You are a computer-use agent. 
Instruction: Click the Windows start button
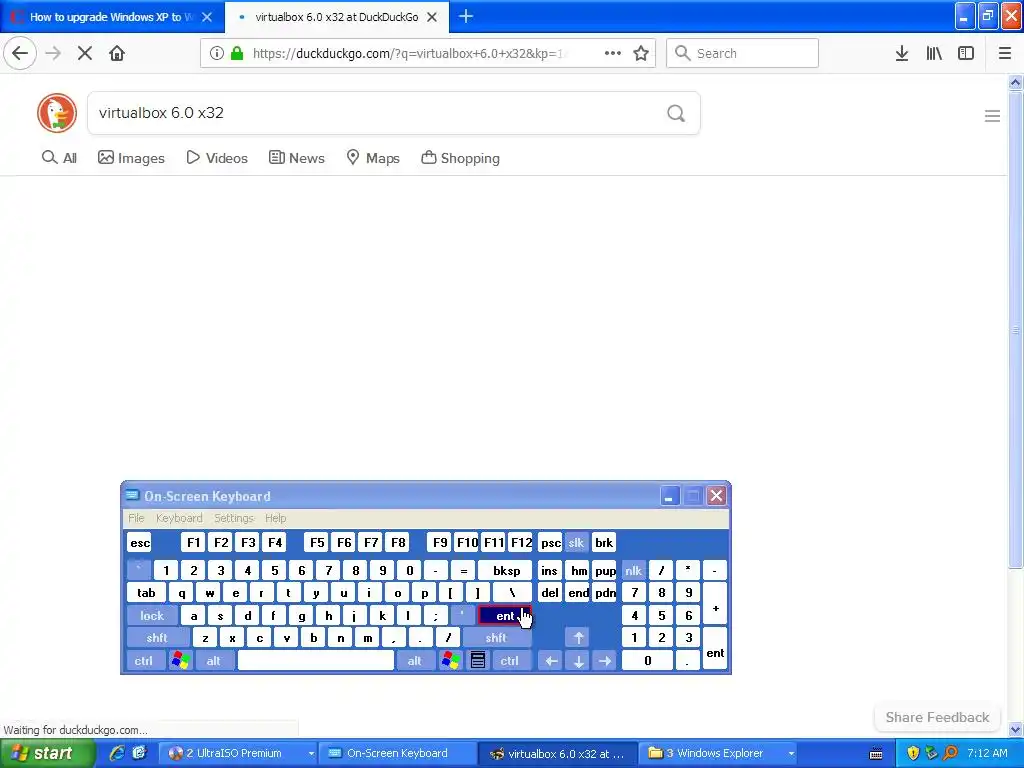pos(48,753)
